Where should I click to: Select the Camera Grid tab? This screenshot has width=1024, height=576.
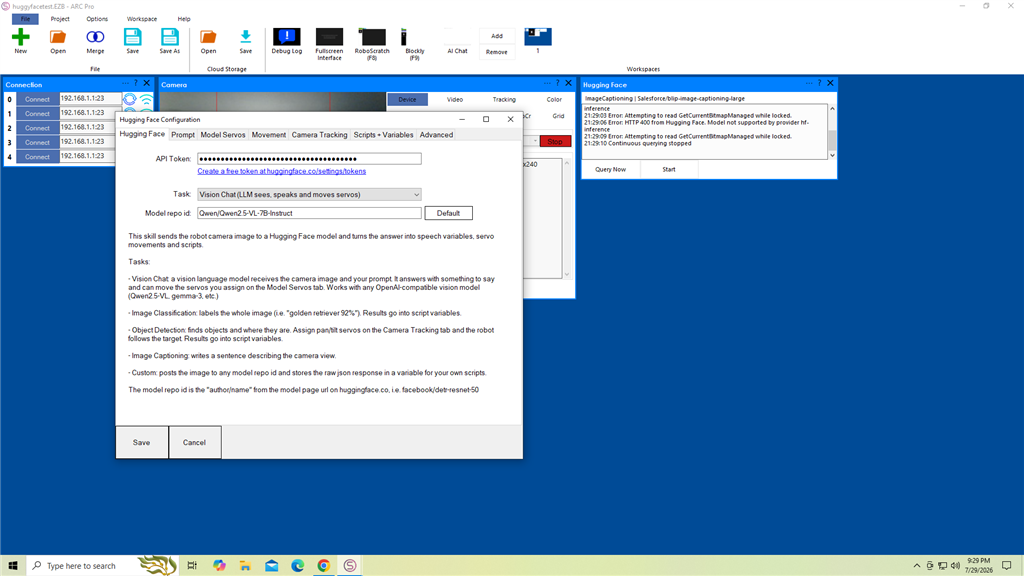(558, 116)
